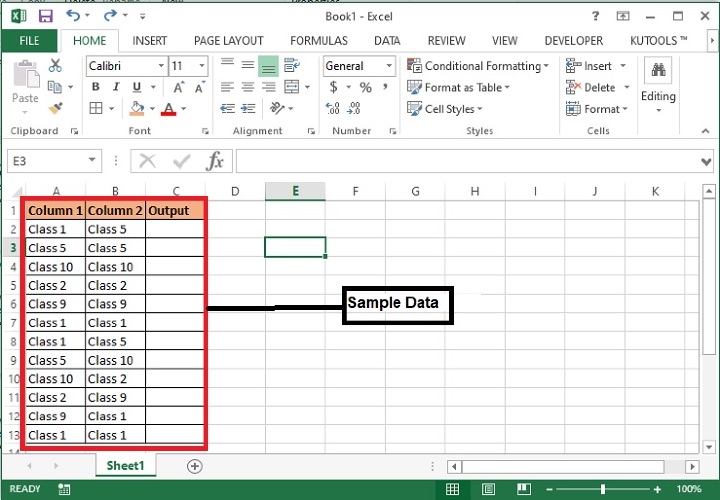Switch to the DATA tab
Image resolution: width=720 pixels, height=500 pixels.
[x=387, y=40]
